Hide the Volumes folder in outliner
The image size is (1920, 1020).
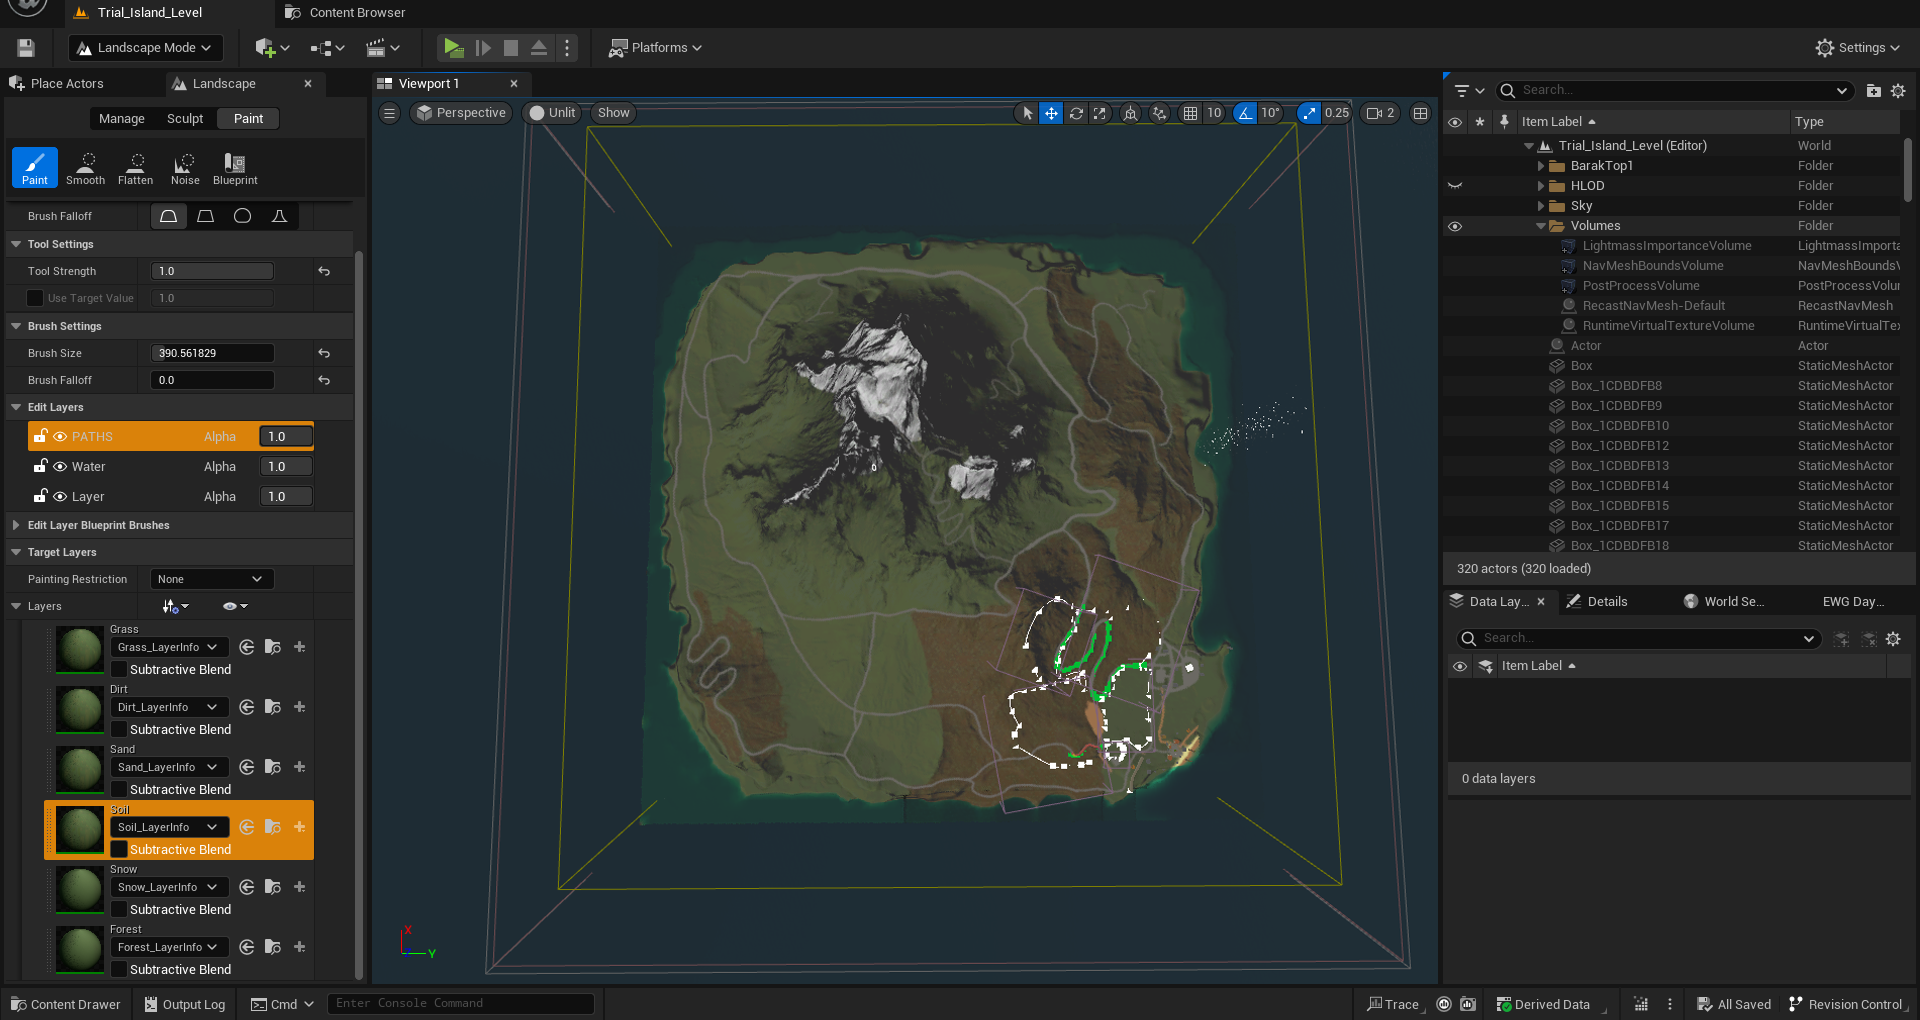[1455, 226]
